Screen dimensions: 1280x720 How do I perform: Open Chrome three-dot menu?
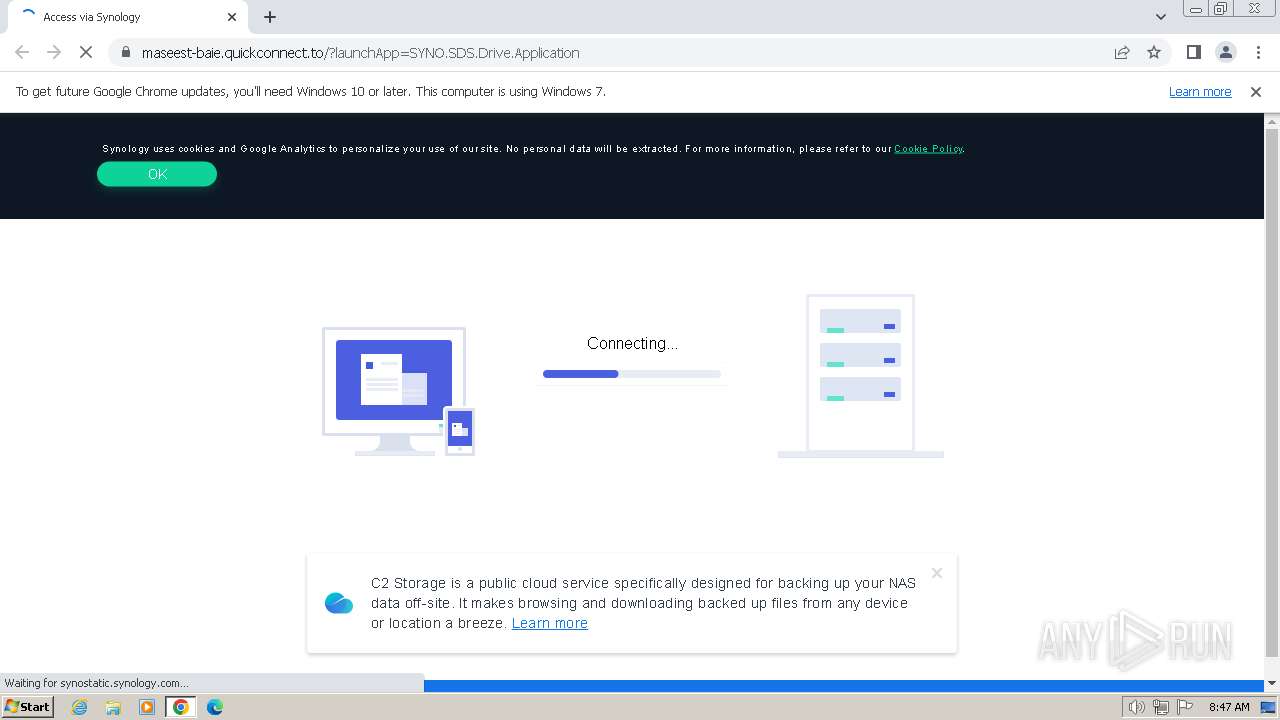(x=1257, y=53)
